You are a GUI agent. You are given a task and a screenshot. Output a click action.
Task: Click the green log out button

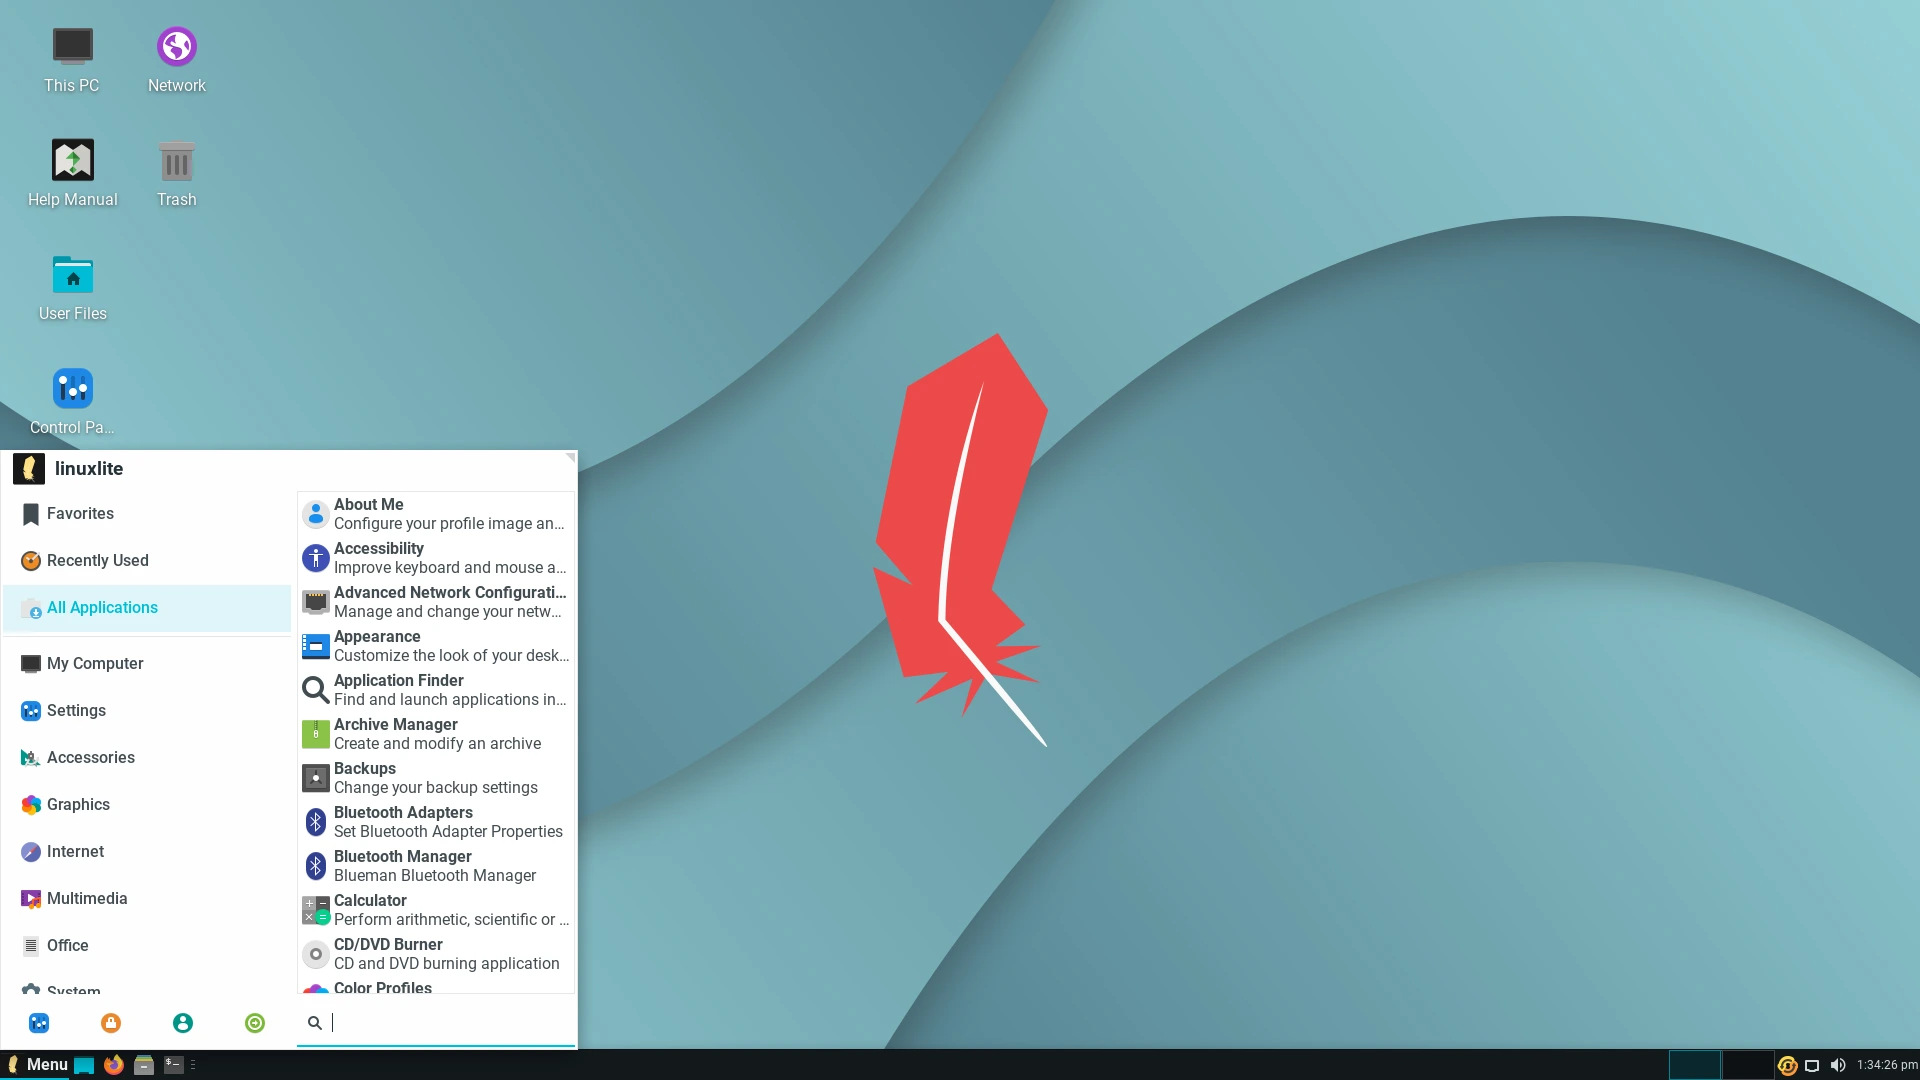pyautogui.click(x=255, y=1023)
